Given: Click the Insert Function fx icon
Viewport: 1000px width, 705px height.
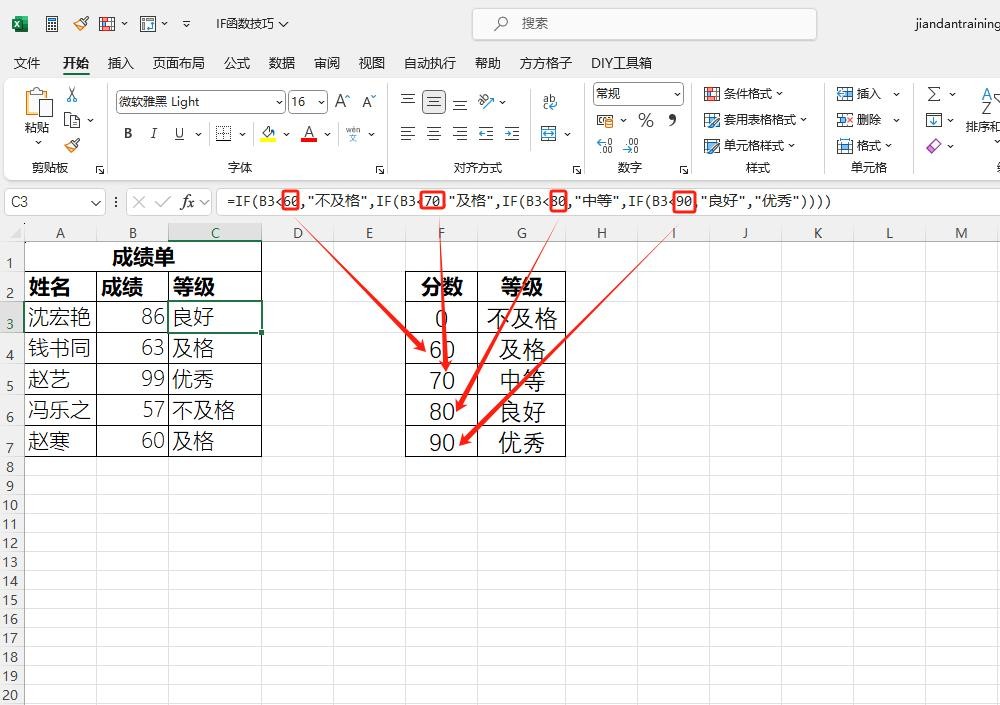Looking at the screenshot, I should pos(187,202).
